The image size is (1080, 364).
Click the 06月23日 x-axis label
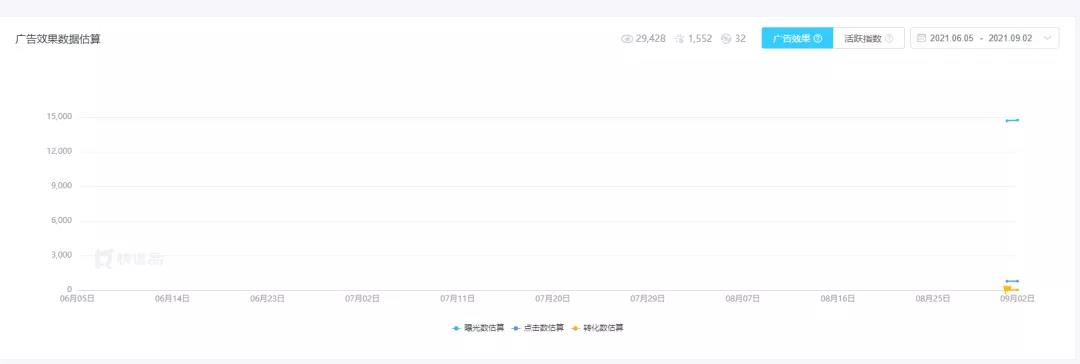pyautogui.click(x=267, y=299)
